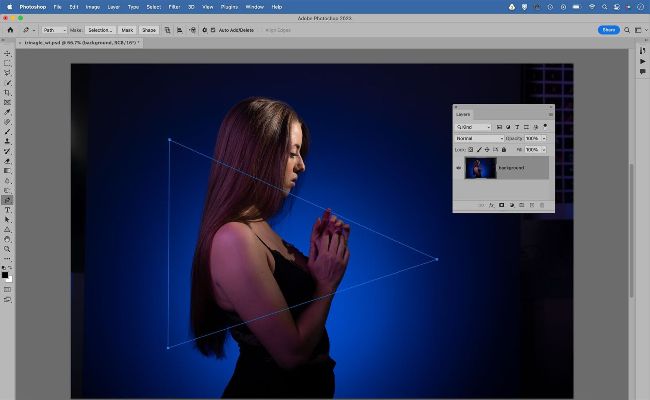The height and width of the screenshot is (400, 650).
Task: Click the lock all icon in Layers panel
Action: point(505,149)
